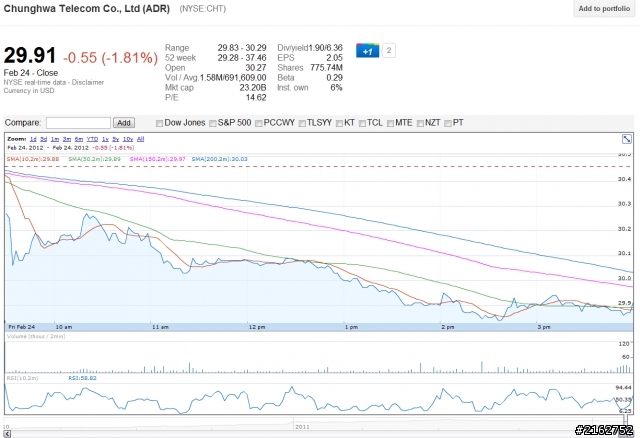Click the SMA(150,2m) indicator label
640x438 pixels.
tap(158, 159)
